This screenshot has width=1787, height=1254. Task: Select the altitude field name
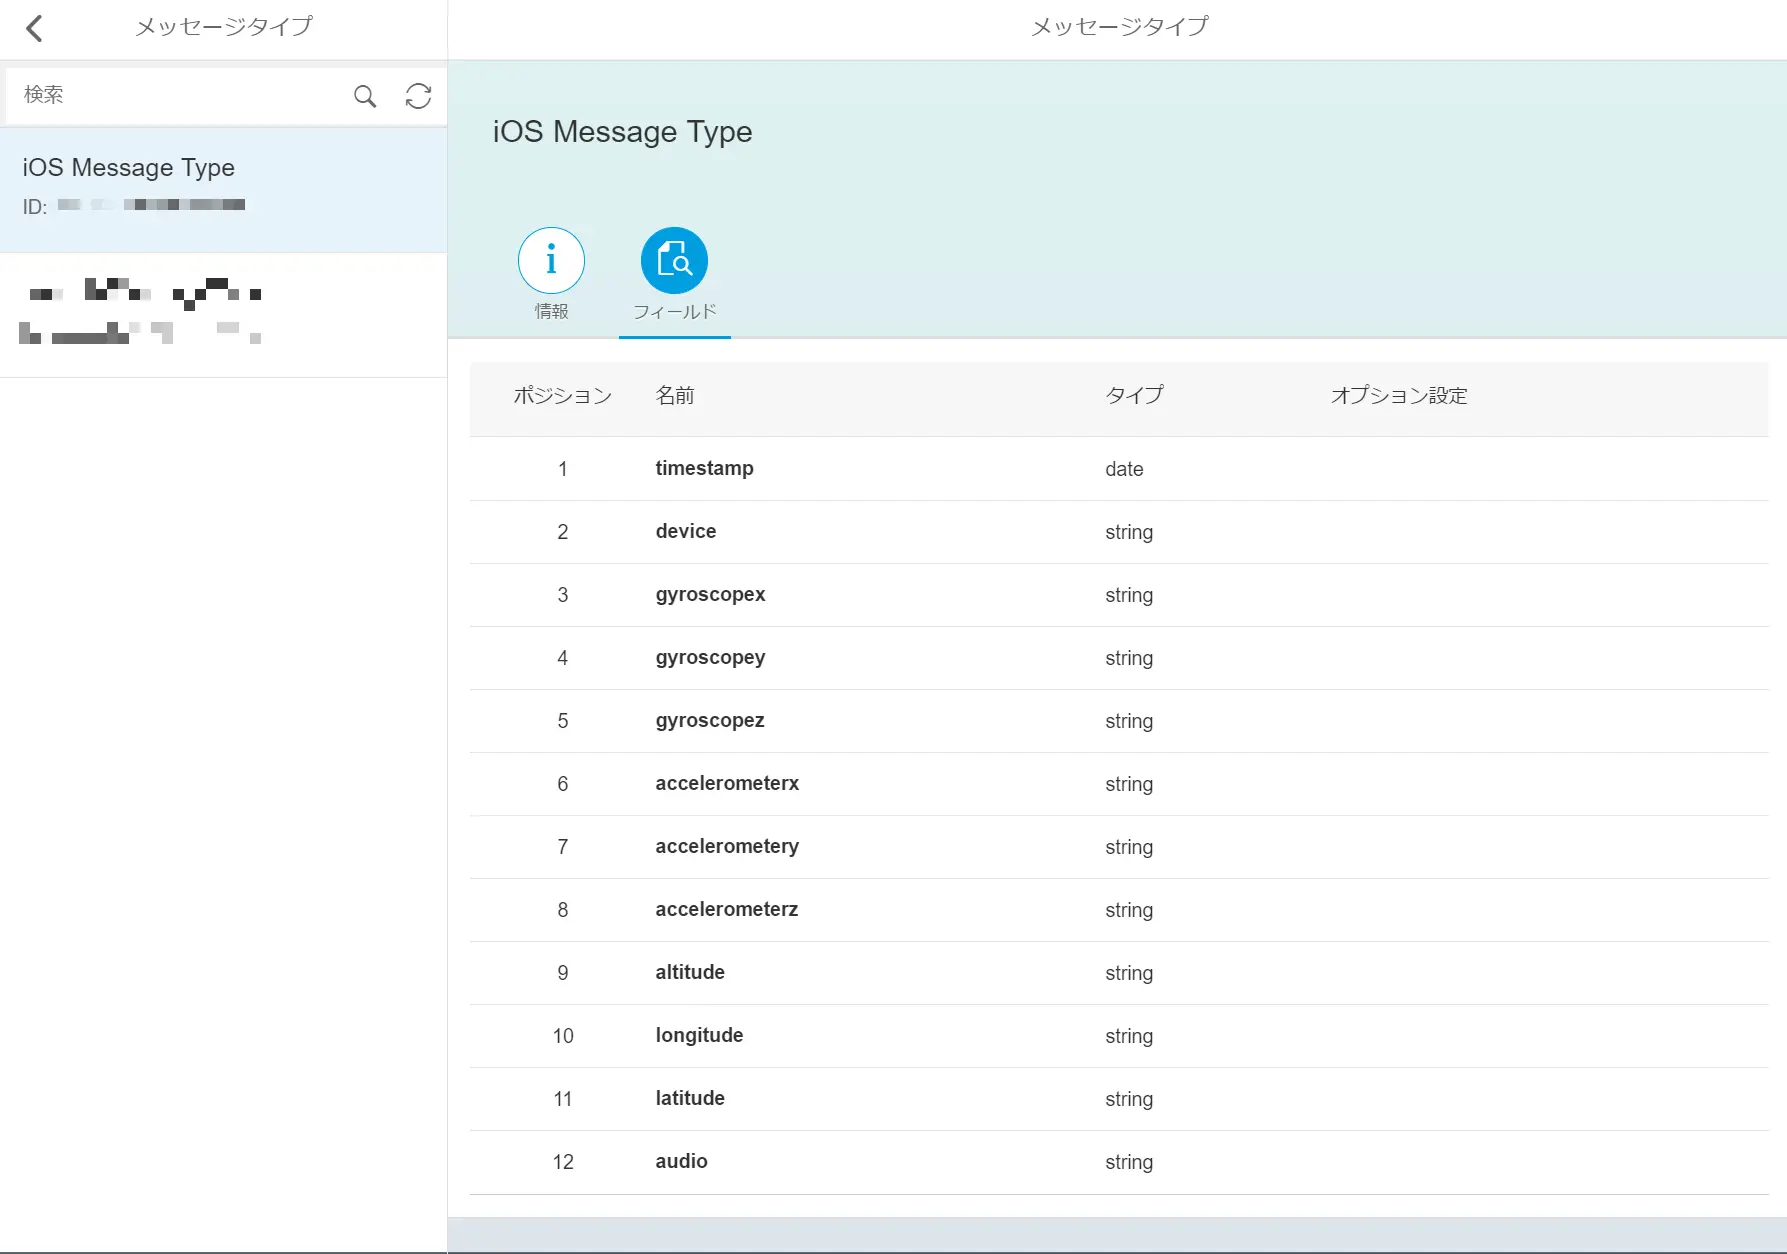[x=690, y=972]
